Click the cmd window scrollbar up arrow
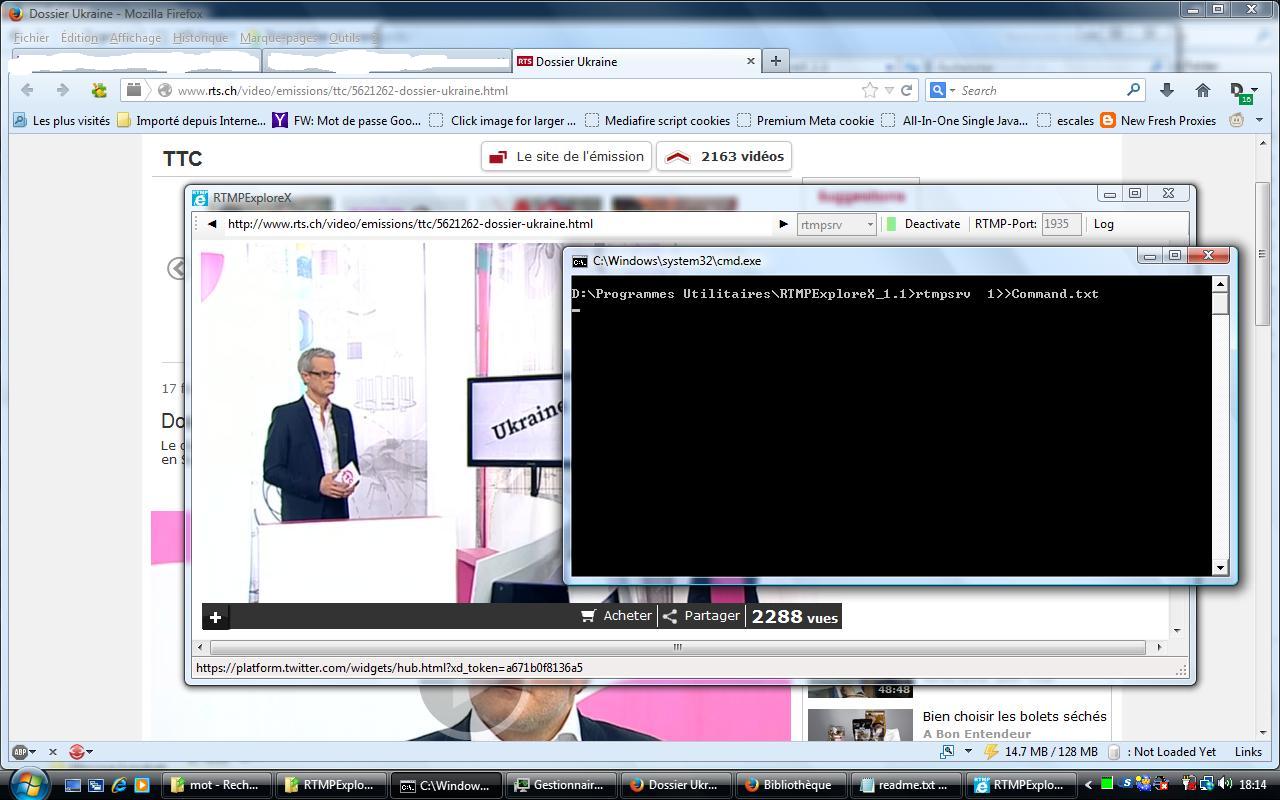Screen dimensions: 1280x800 point(1220,284)
